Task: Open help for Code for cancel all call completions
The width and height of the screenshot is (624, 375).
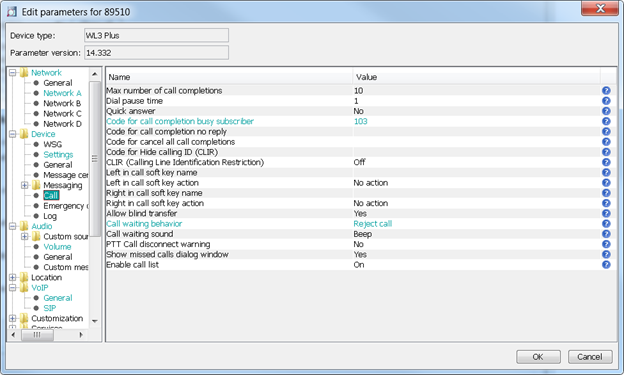Action: (x=606, y=142)
